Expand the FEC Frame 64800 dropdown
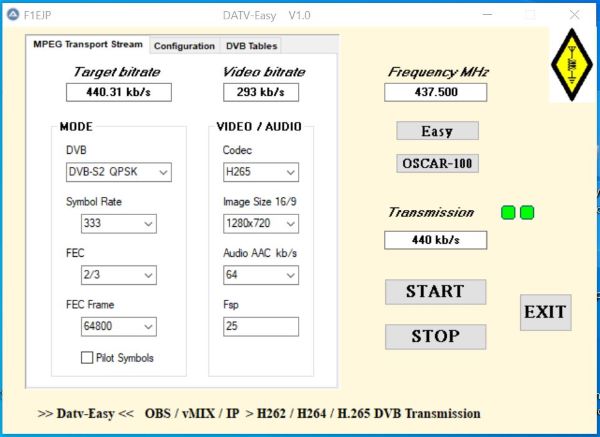 coord(119,326)
